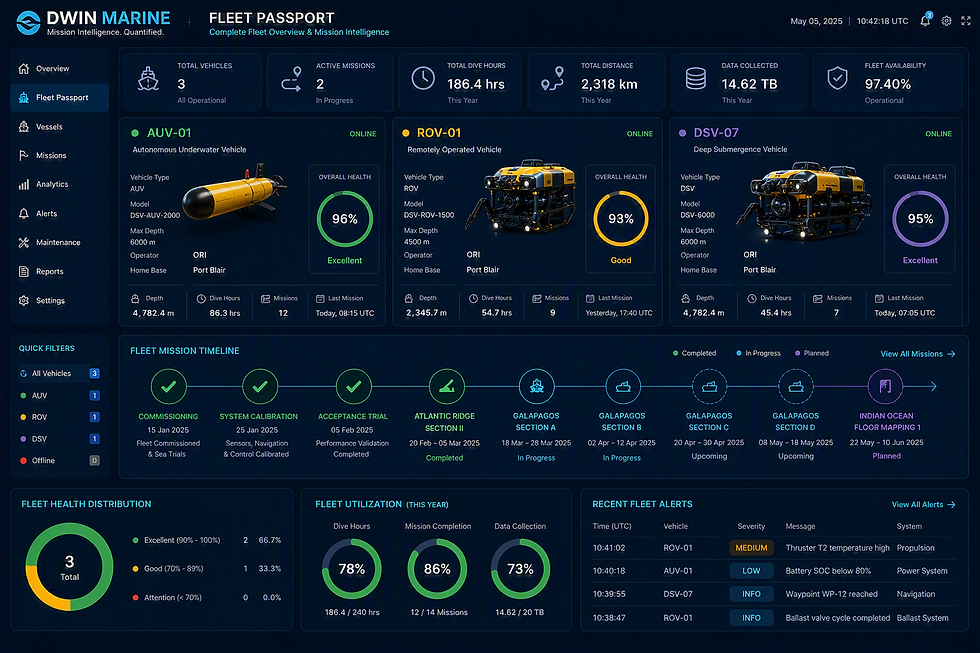Filter by Offline vehicles
The image size is (980, 653).
(x=59, y=461)
